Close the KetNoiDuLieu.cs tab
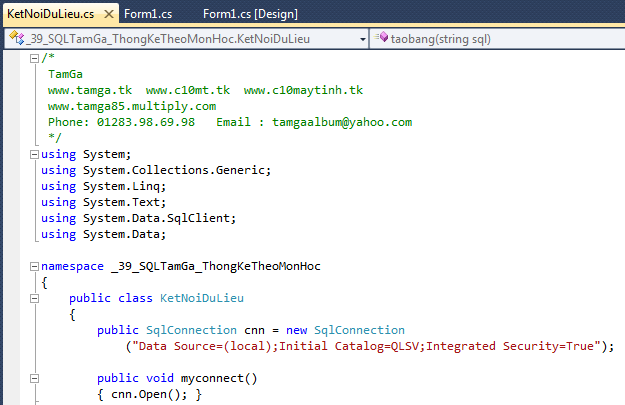The width and height of the screenshot is (625, 405). (108, 14)
